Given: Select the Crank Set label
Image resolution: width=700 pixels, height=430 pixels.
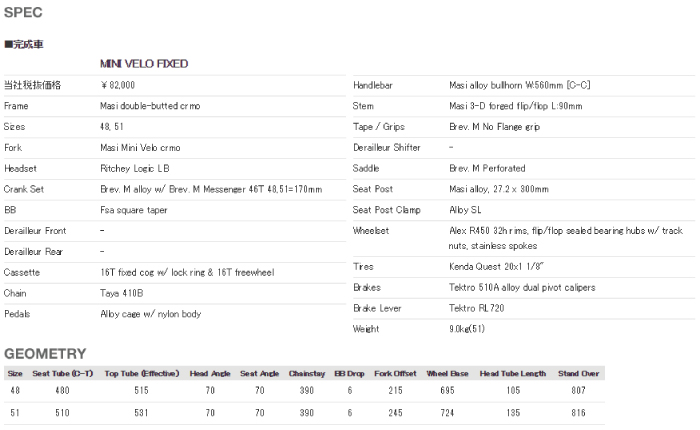Looking at the screenshot, I should click(x=24, y=189).
